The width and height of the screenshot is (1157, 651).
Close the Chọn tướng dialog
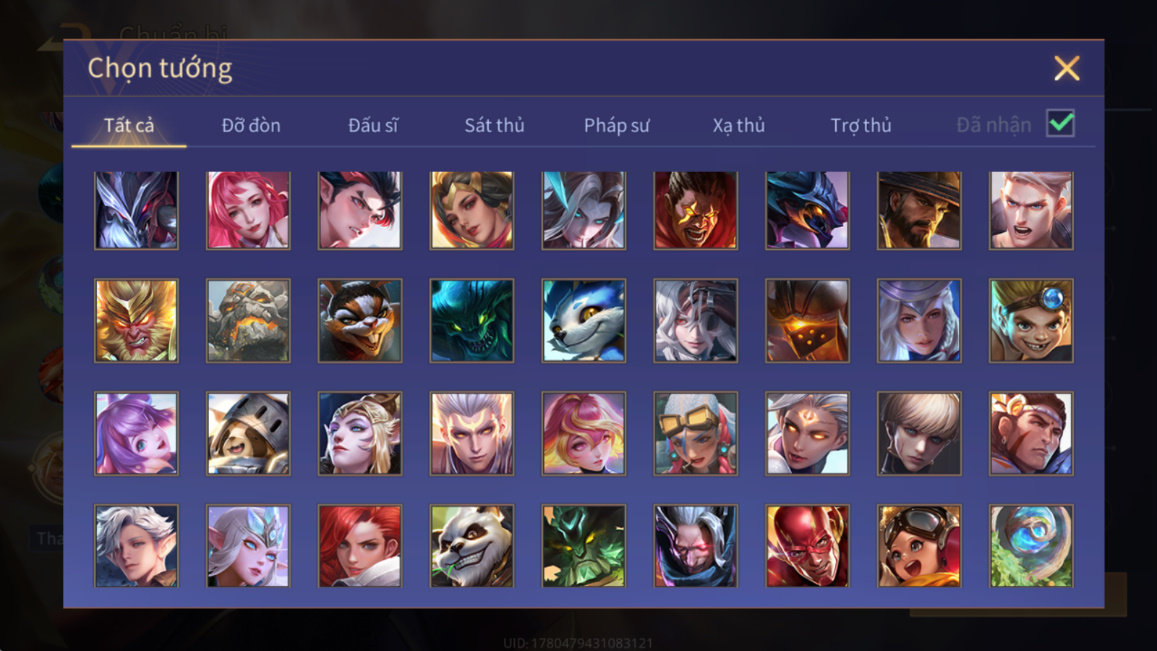(1066, 68)
